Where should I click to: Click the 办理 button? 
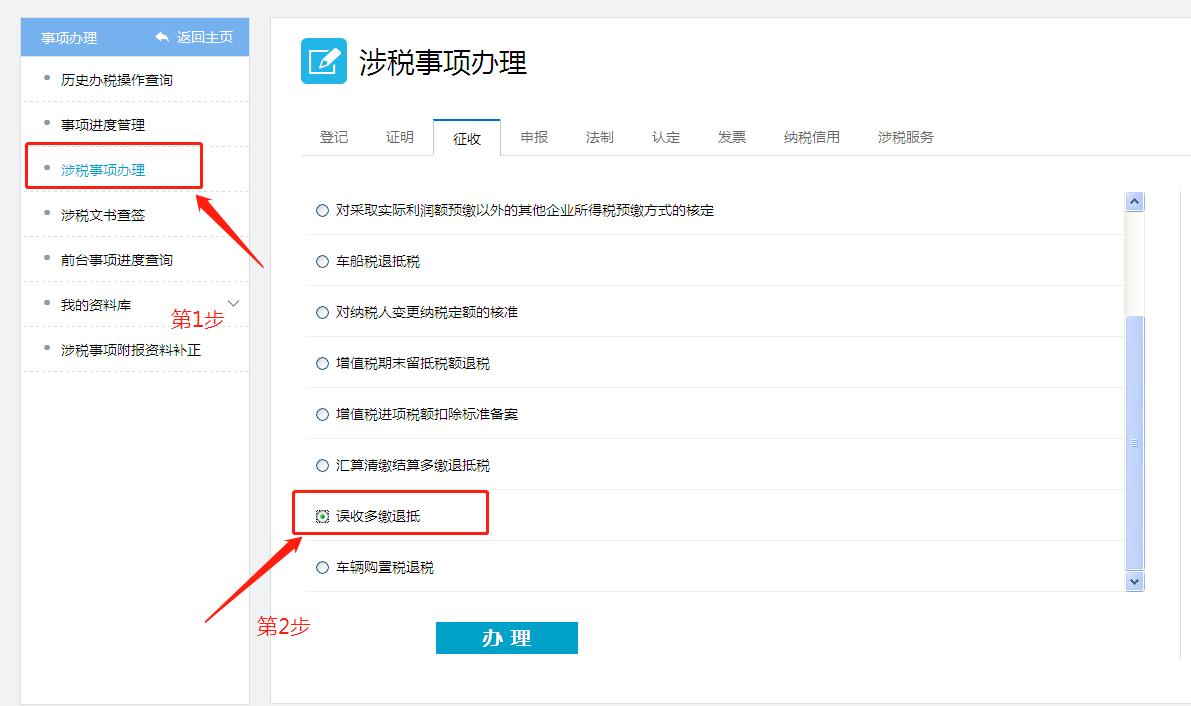pyautogui.click(x=507, y=637)
